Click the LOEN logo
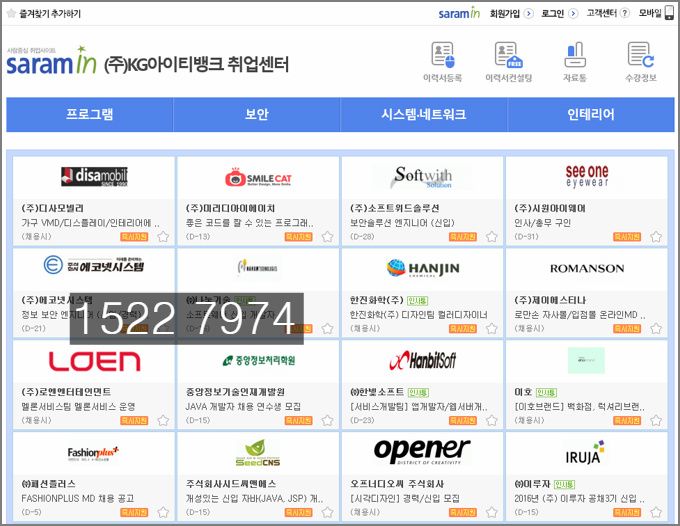The width and height of the screenshot is (680, 526). coord(94,361)
